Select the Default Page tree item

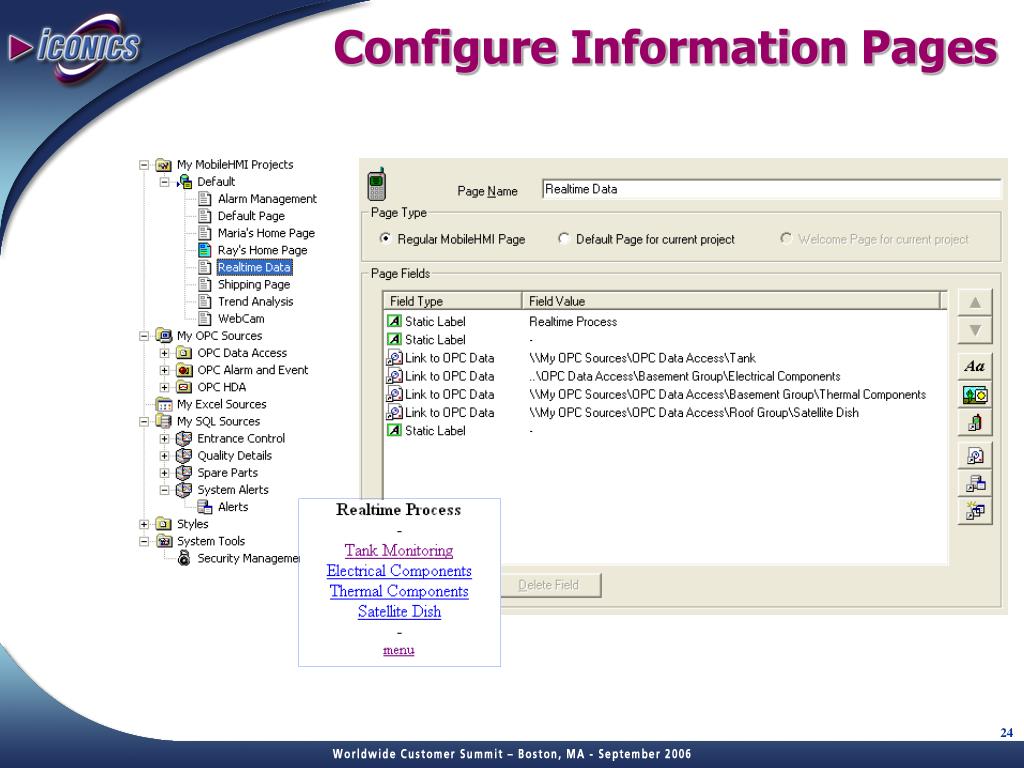coord(251,216)
